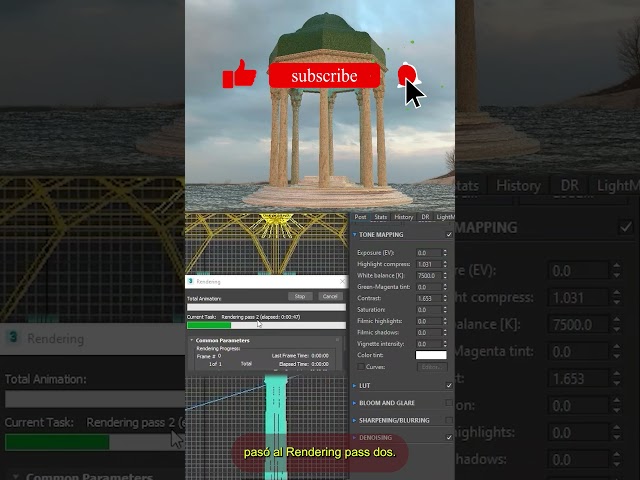Click the red notification bell icon

407,75
